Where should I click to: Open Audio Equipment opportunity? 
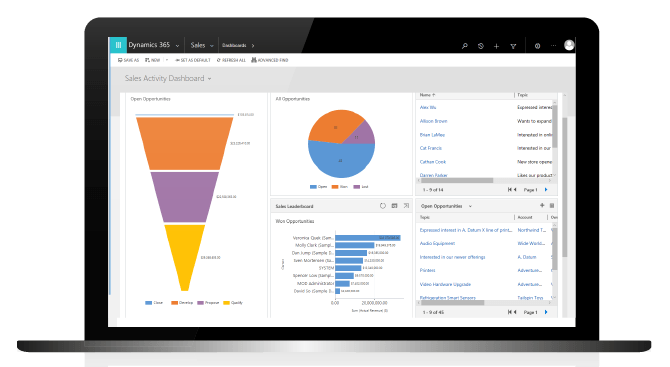pyautogui.click(x=437, y=243)
